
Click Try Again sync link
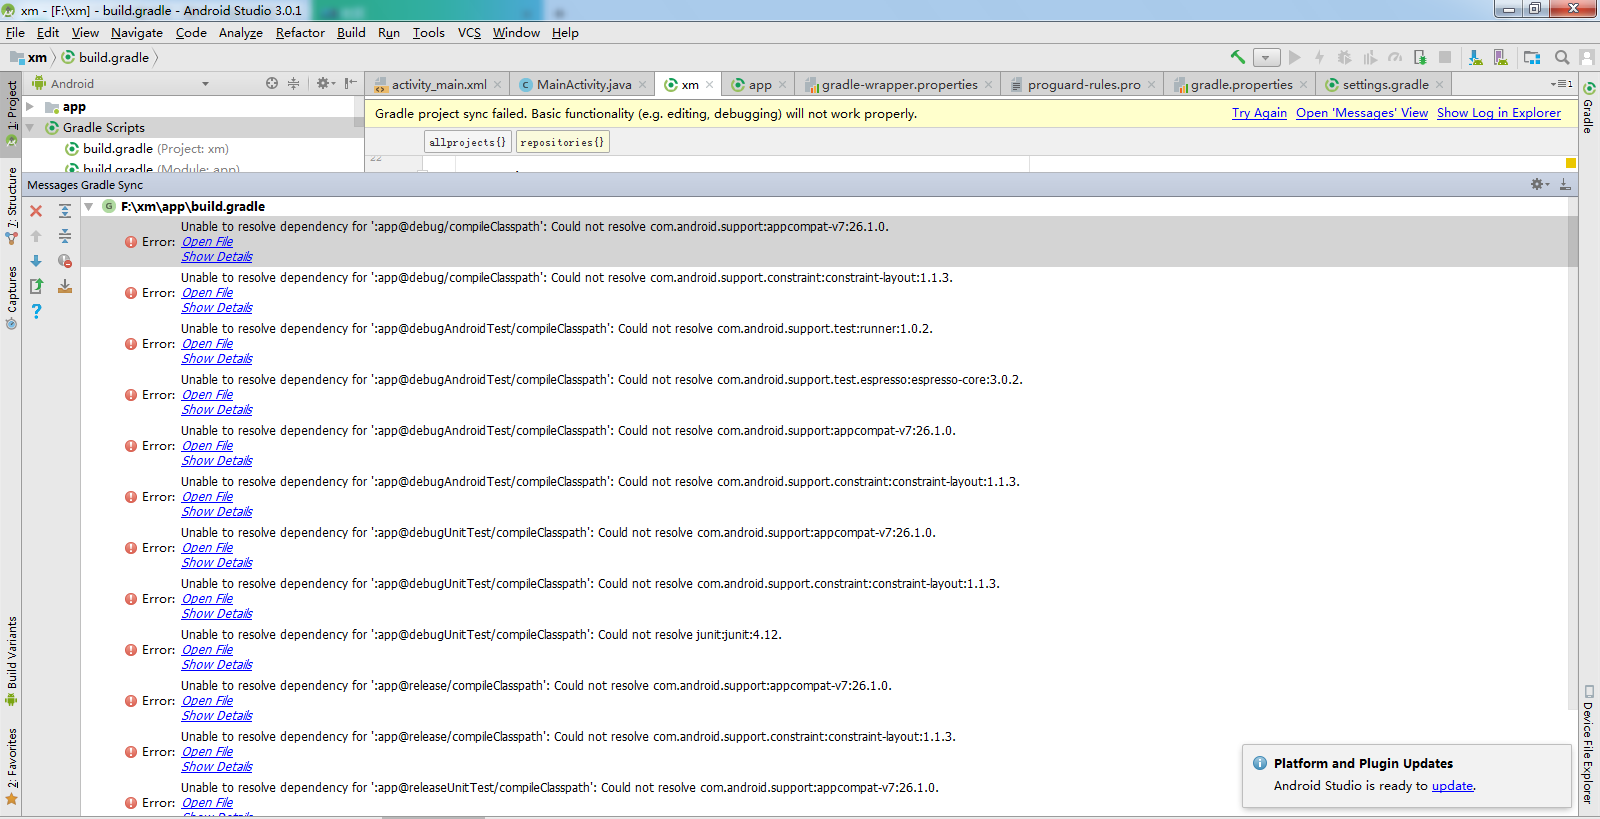(1259, 113)
